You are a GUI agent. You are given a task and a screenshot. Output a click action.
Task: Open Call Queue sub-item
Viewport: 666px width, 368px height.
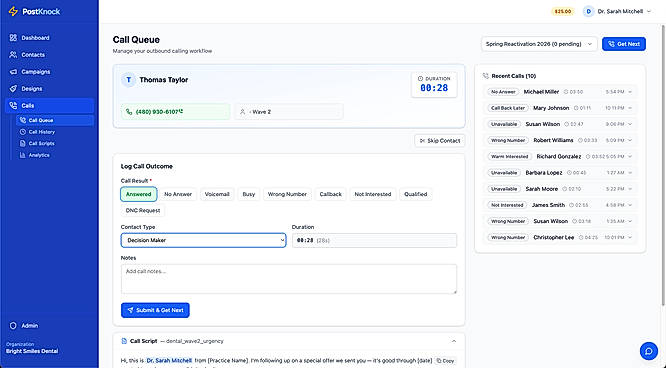coord(55,120)
